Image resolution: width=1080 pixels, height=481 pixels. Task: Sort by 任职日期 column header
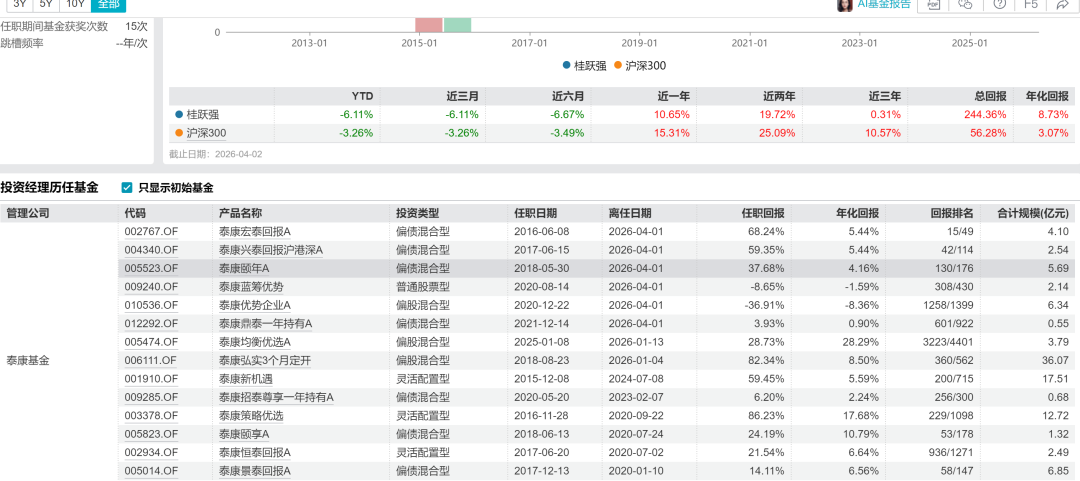coord(536,214)
